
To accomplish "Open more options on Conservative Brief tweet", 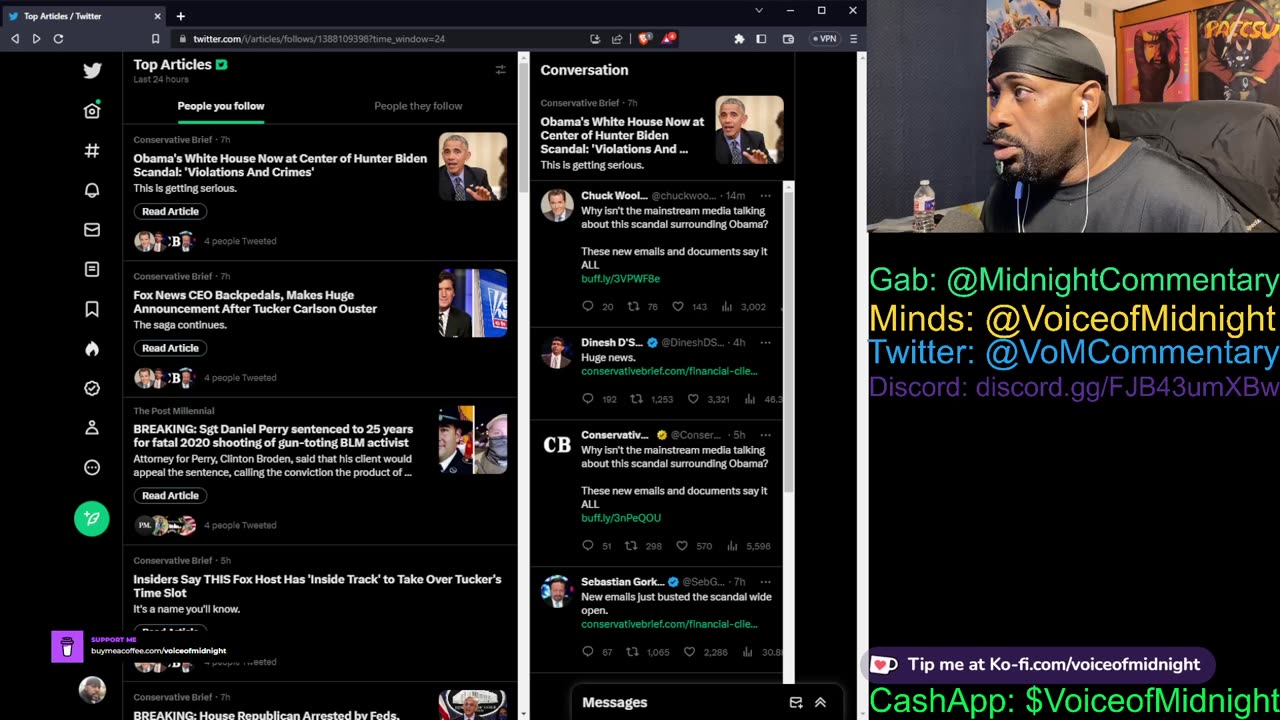I will pos(765,435).
